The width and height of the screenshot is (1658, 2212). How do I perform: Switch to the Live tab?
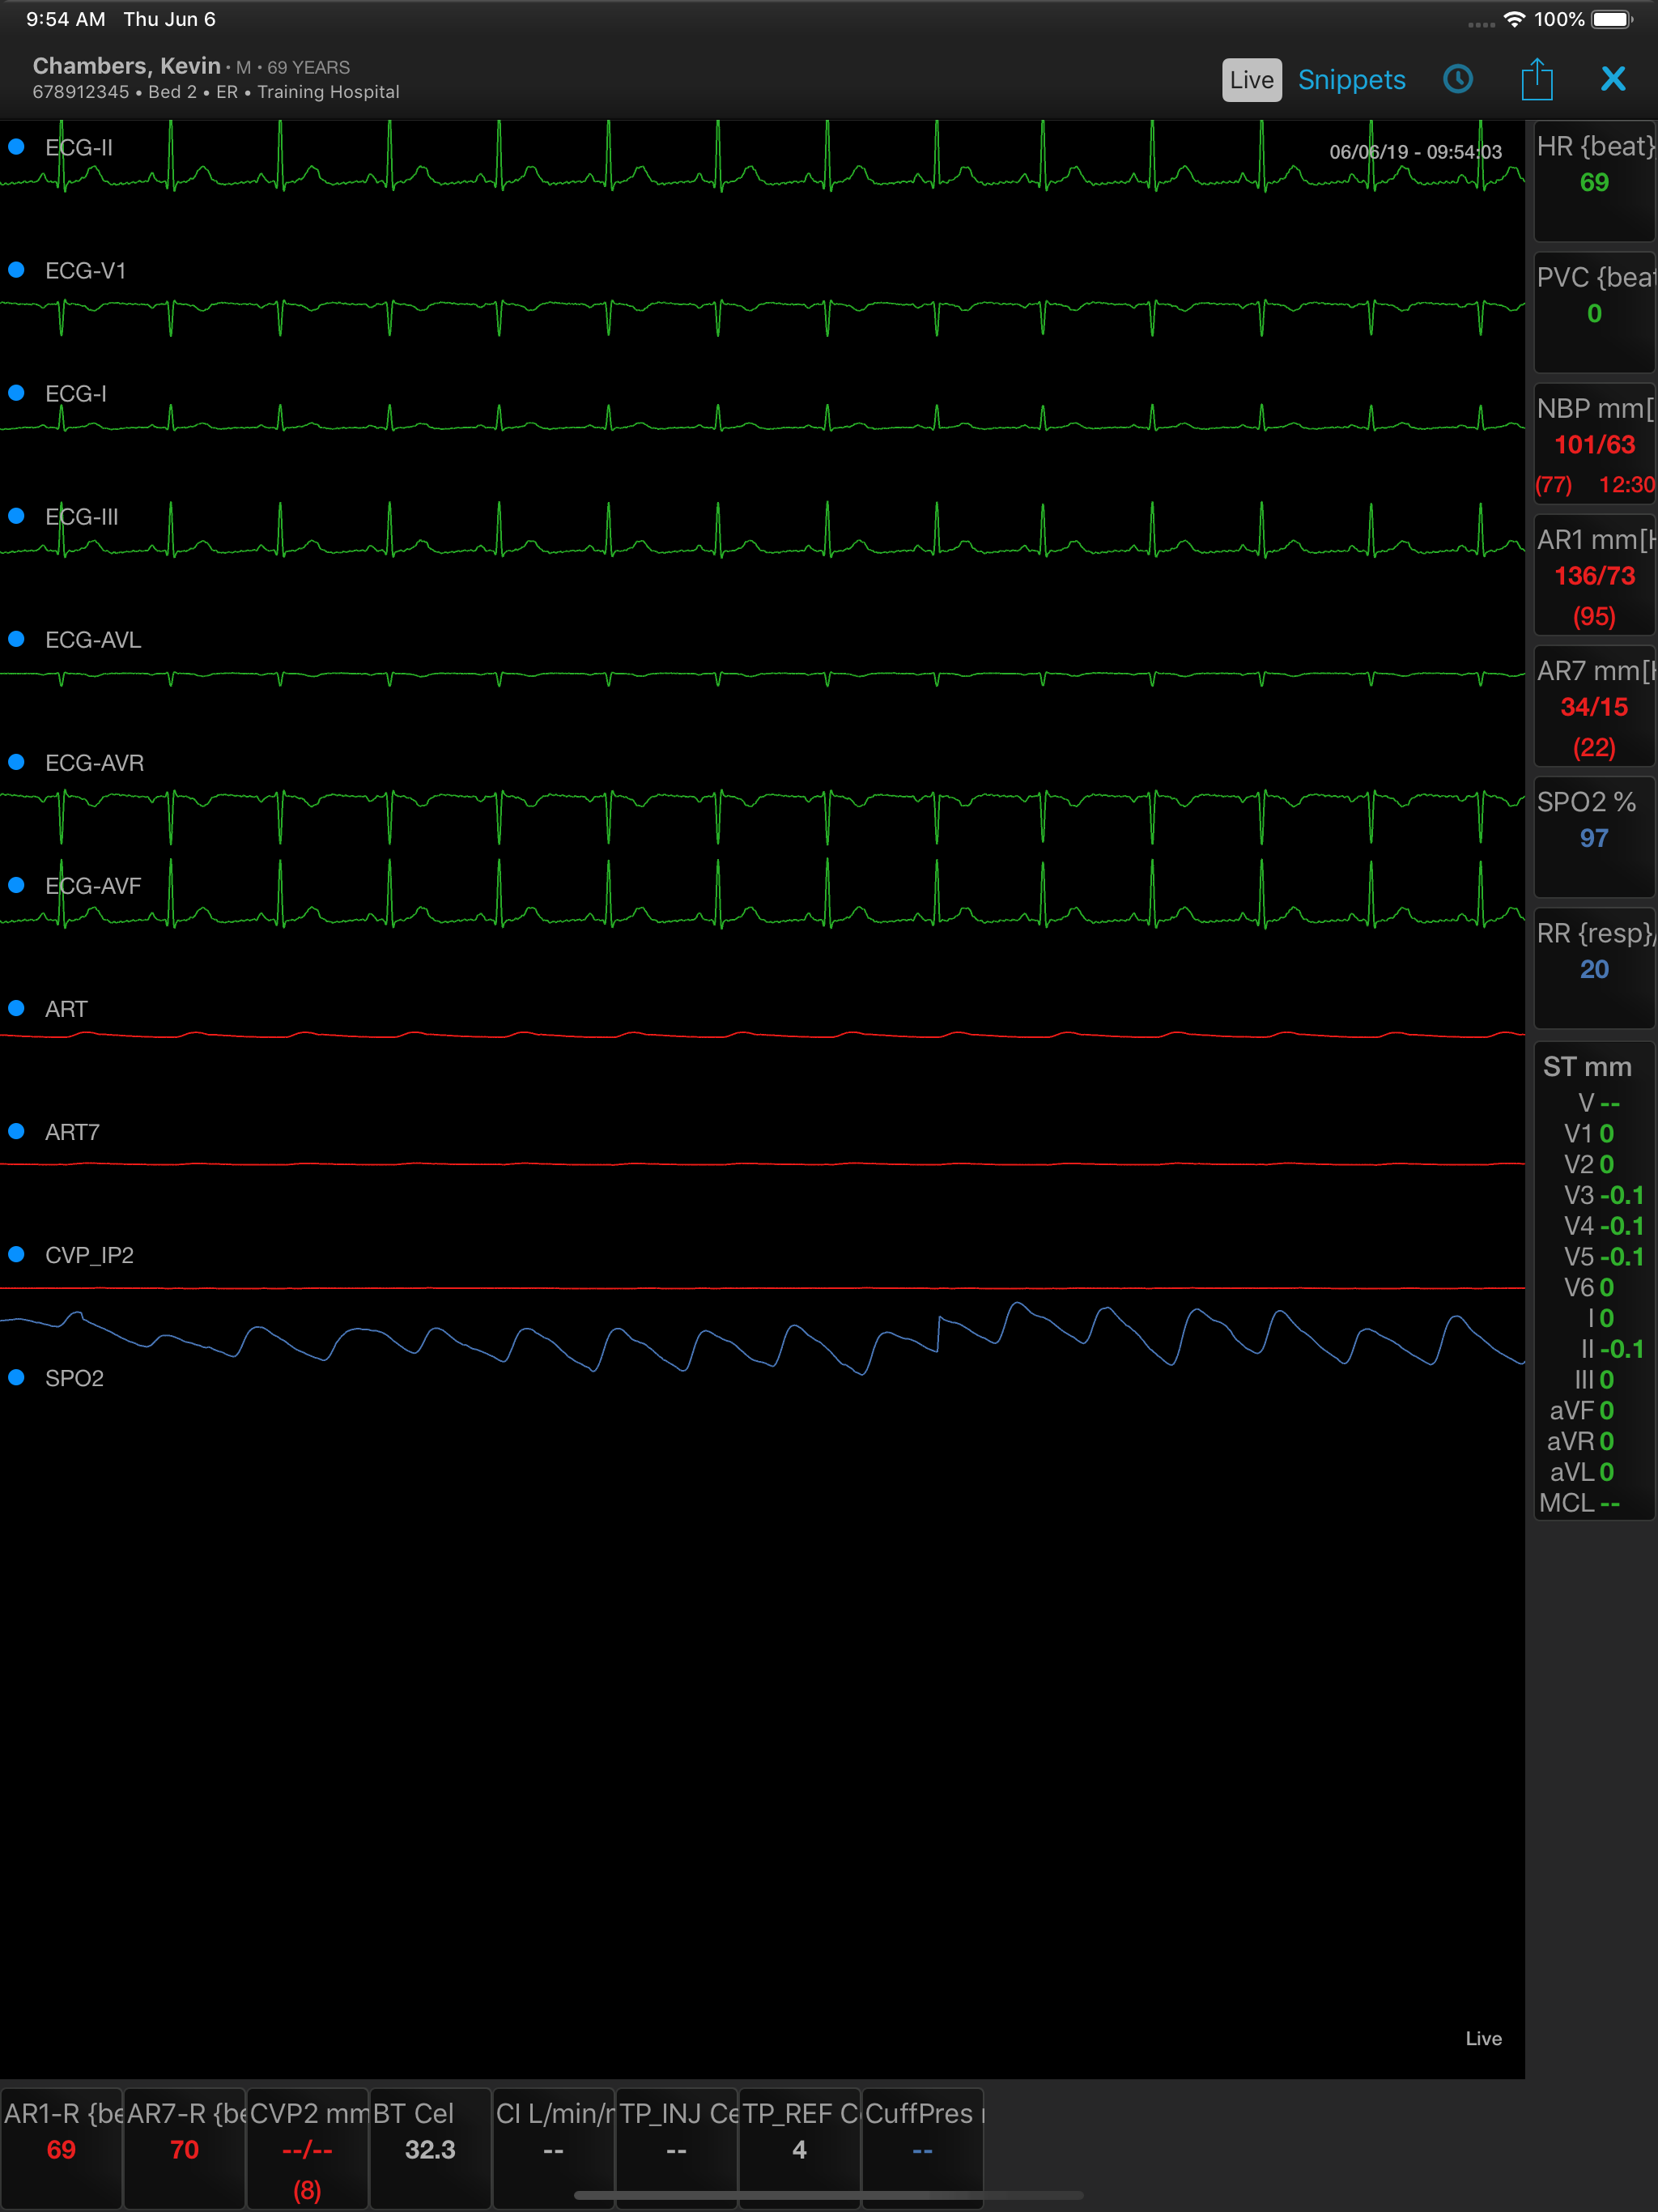1251,80
